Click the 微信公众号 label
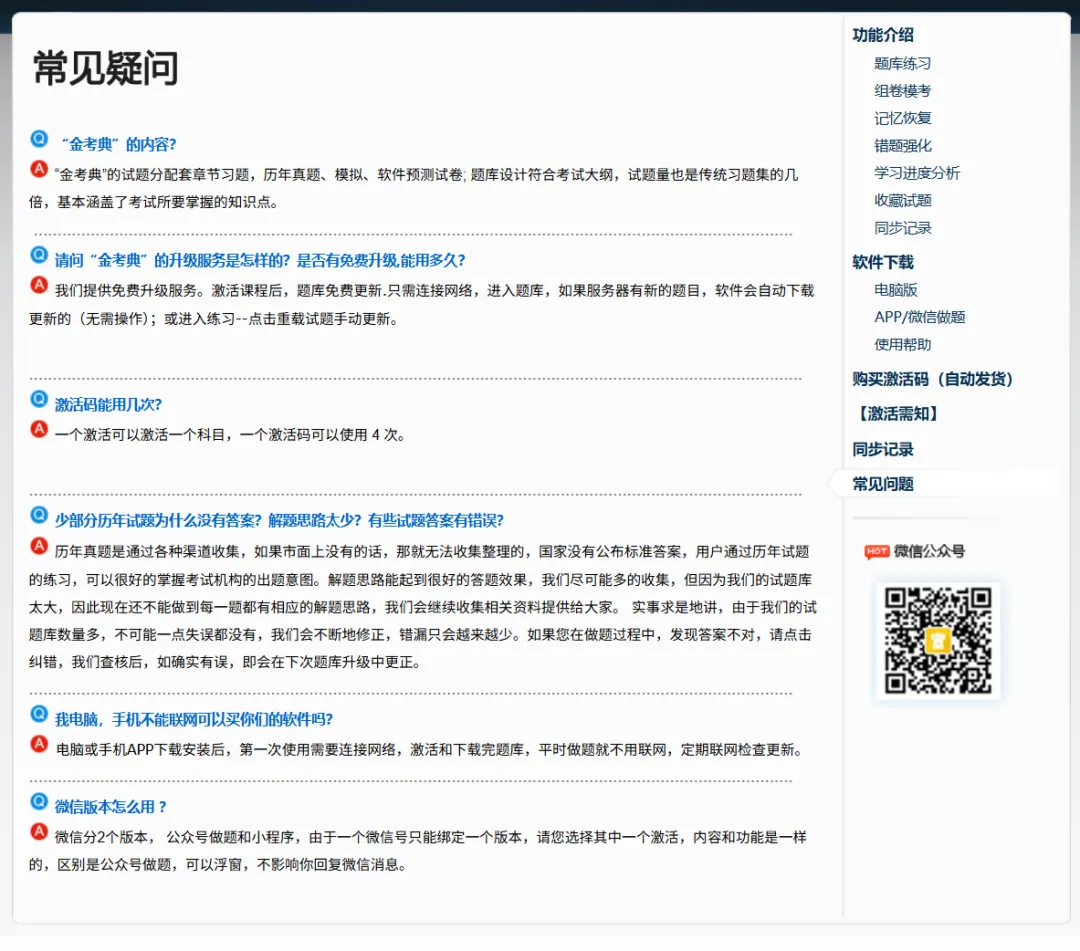1080x951 pixels. tap(929, 552)
